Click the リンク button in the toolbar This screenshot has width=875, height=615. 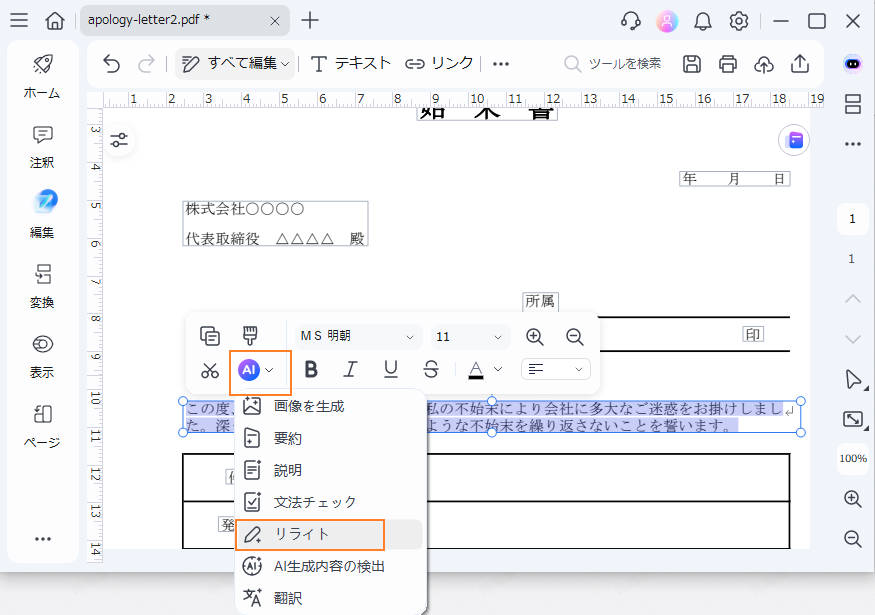coord(437,63)
